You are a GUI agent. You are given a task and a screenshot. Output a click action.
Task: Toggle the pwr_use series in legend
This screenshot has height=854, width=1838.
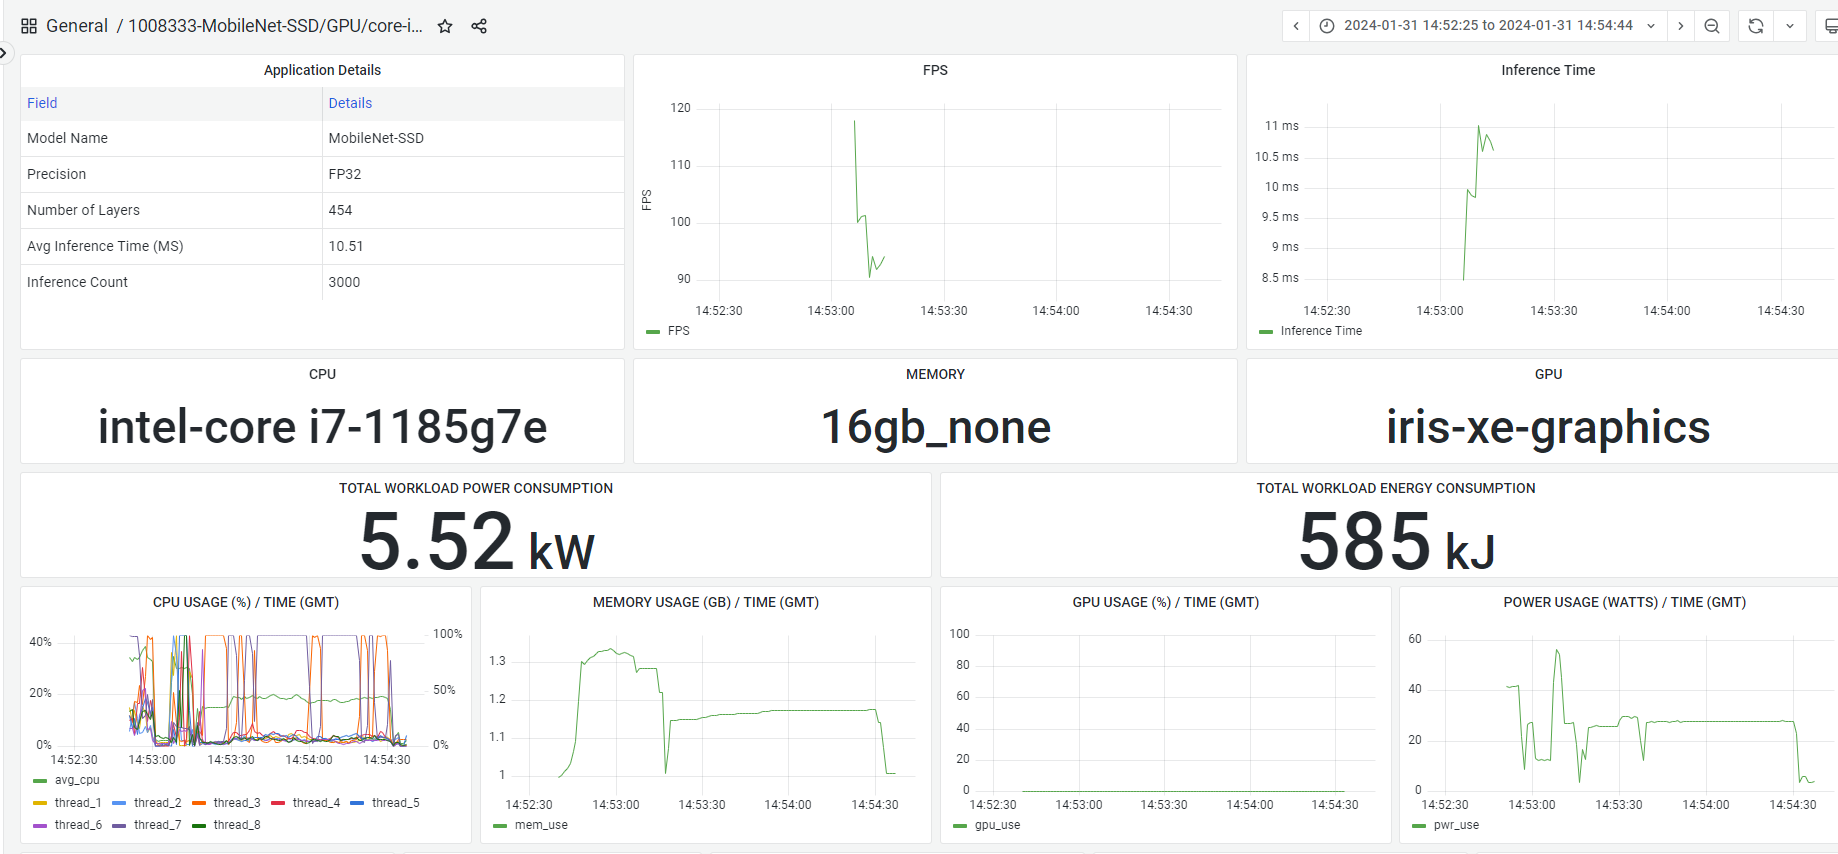(1455, 825)
